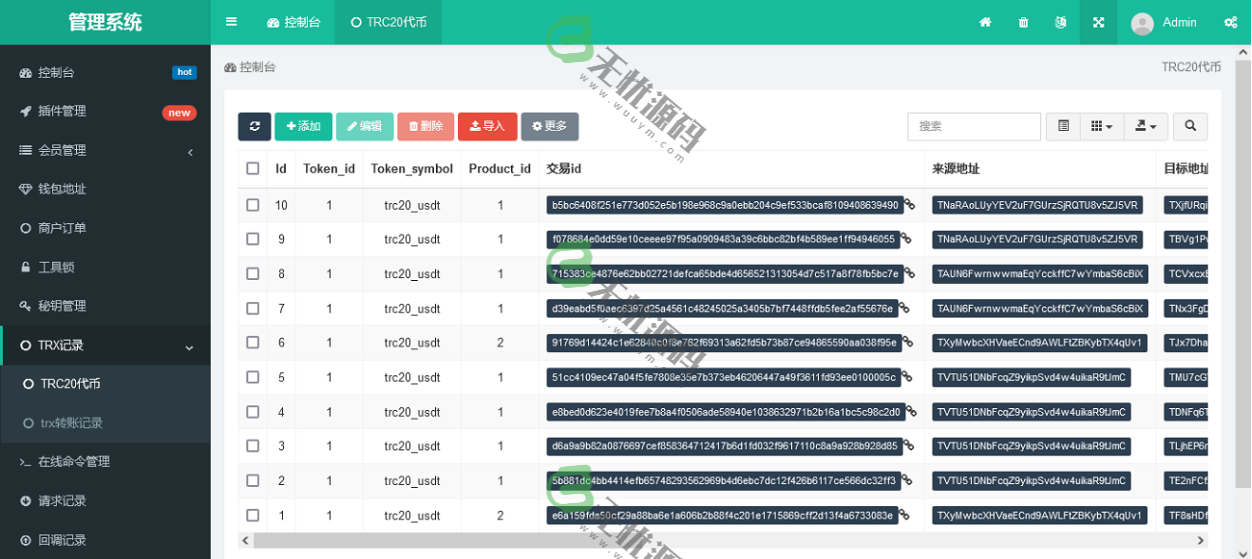This screenshot has height=559, width=1252.
Task: Open the export dropdown
Action: 1145,126
